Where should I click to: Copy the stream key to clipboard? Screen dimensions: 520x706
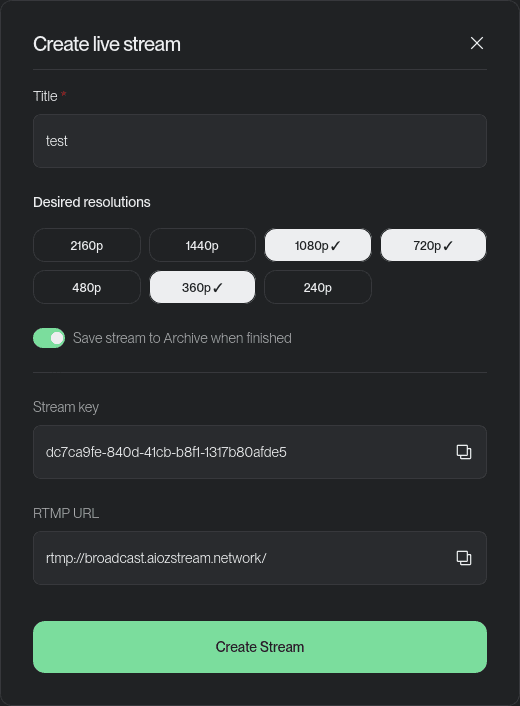click(x=464, y=452)
